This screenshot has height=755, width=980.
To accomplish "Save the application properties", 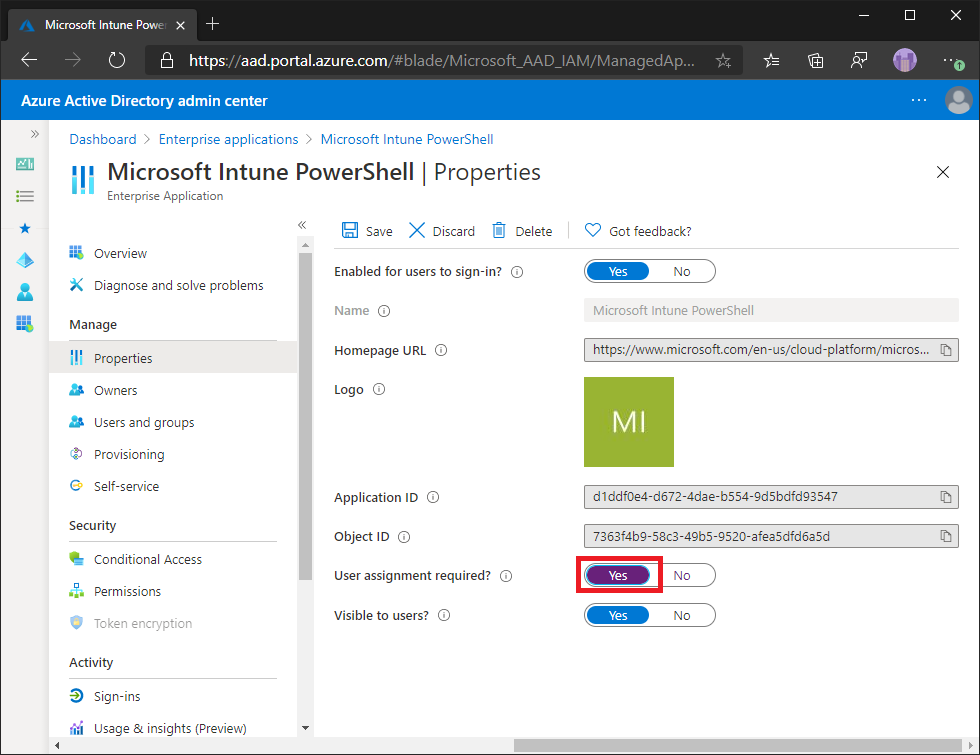I will (368, 231).
